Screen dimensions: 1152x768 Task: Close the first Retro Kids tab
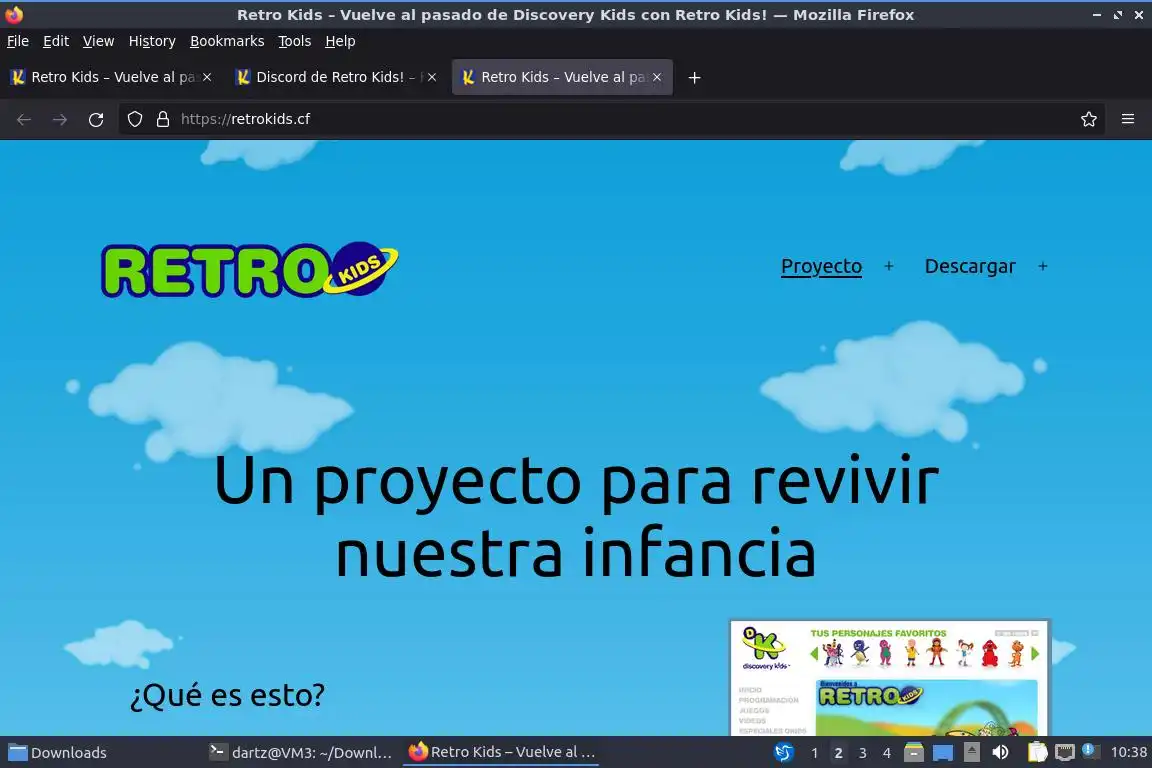click(207, 77)
